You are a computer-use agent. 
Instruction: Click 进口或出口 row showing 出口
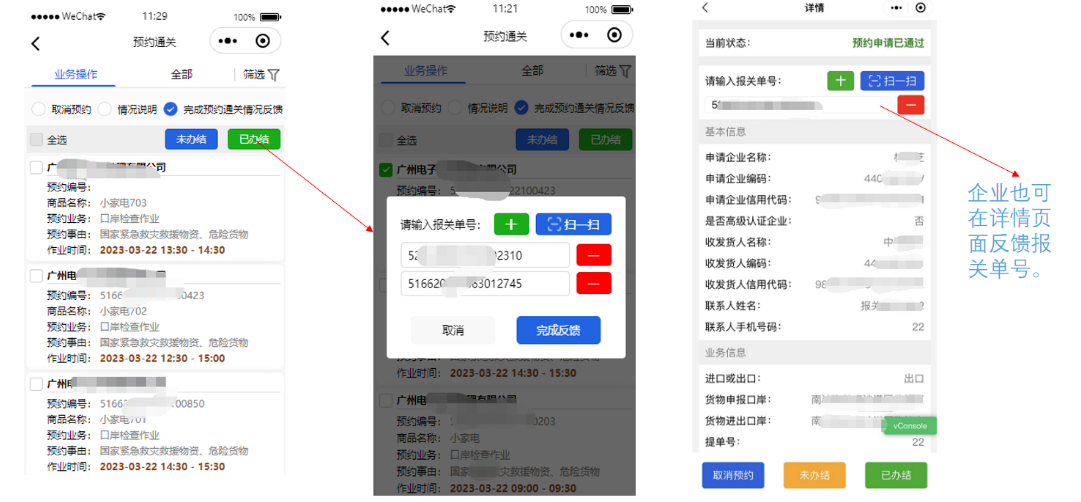pos(814,379)
